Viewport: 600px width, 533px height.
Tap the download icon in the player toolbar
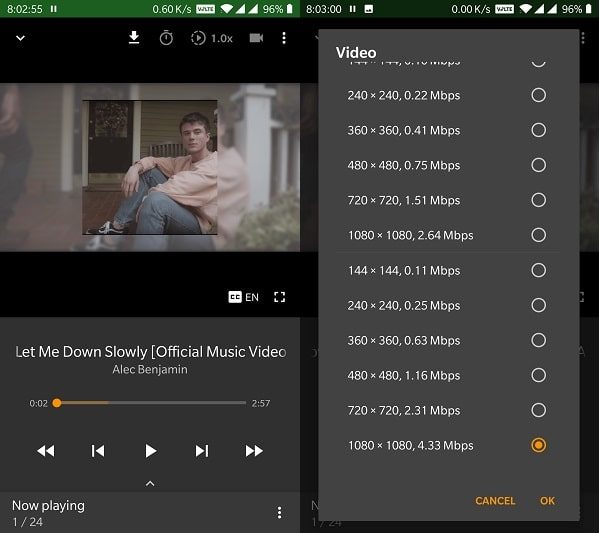point(134,37)
